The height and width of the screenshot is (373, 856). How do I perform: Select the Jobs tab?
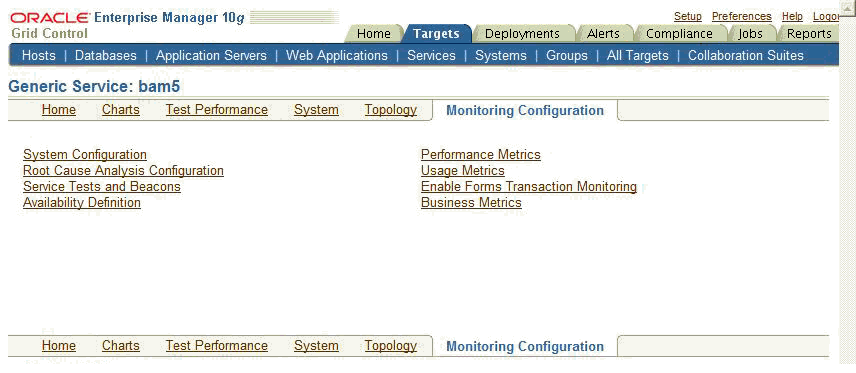click(750, 34)
